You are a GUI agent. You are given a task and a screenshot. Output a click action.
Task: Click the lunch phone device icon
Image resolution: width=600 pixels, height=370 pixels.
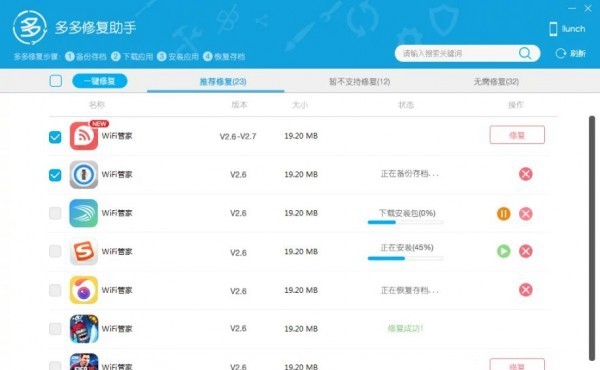pos(553,29)
